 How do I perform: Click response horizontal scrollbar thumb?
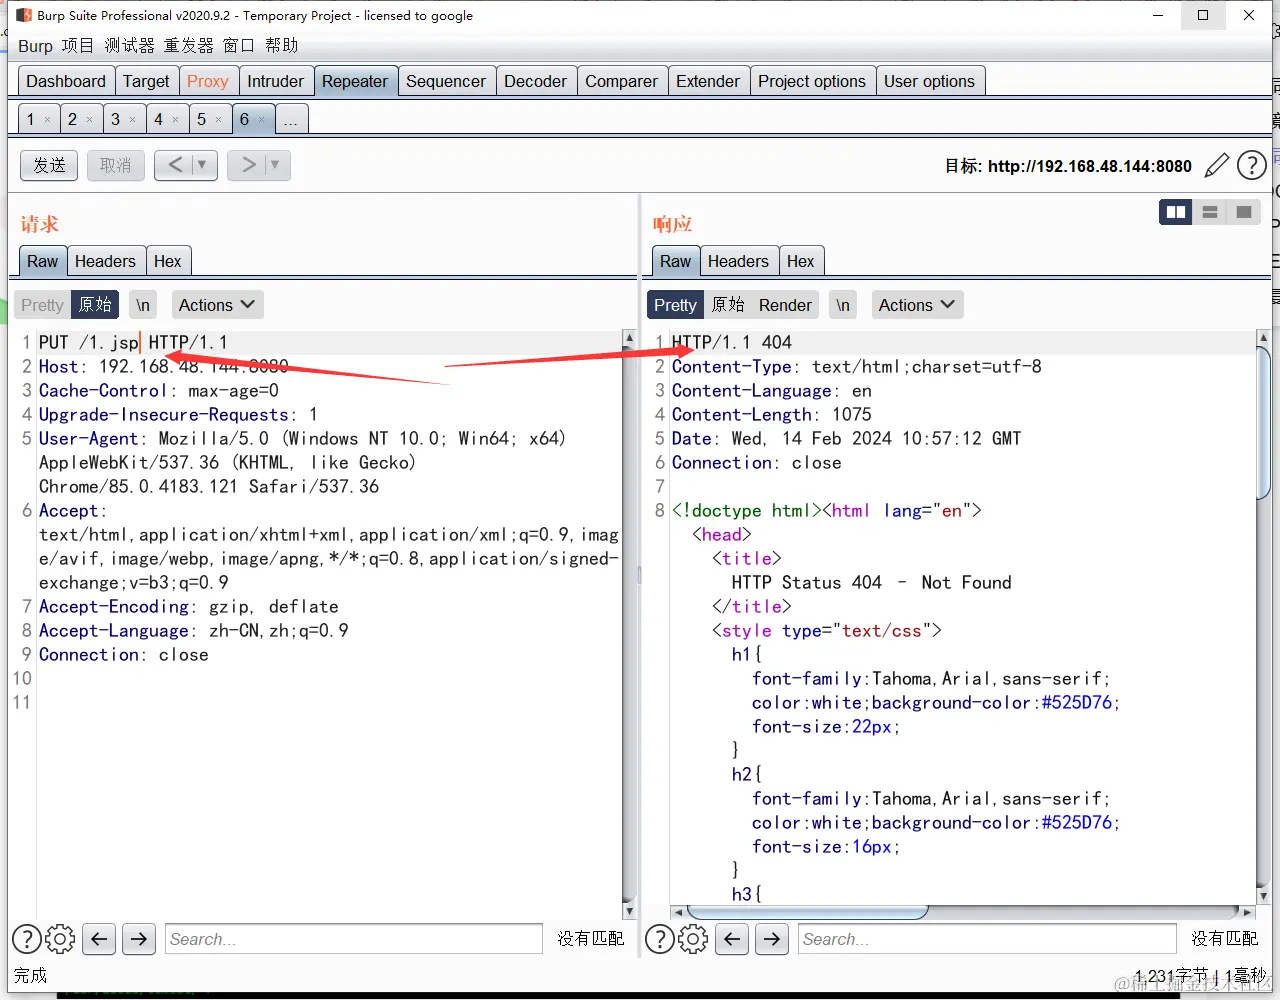[807, 912]
